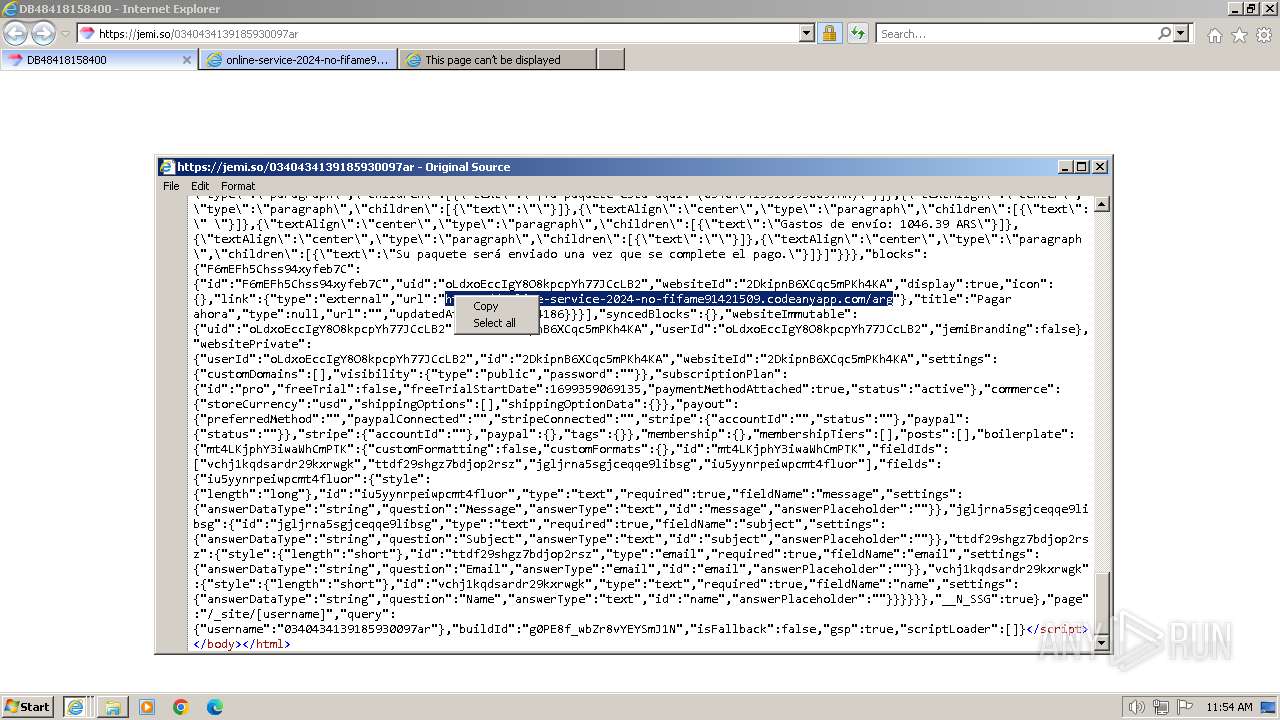The width and height of the screenshot is (1280, 720).
Task: Click the source view scrollbar up arrow
Action: (x=1102, y=204)
